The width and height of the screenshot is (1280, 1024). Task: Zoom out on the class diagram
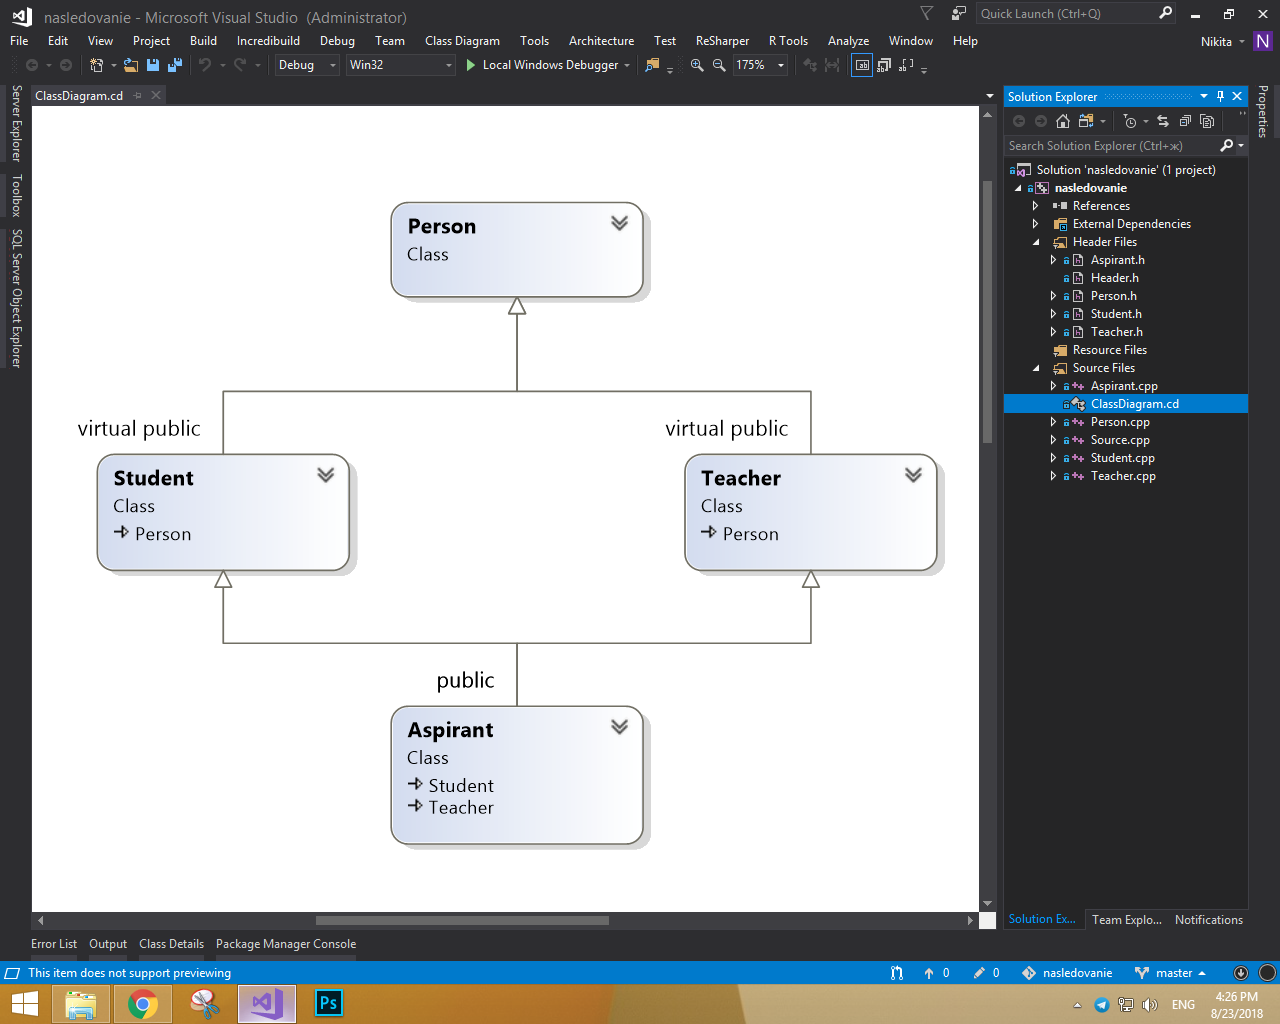click(719, 65)
